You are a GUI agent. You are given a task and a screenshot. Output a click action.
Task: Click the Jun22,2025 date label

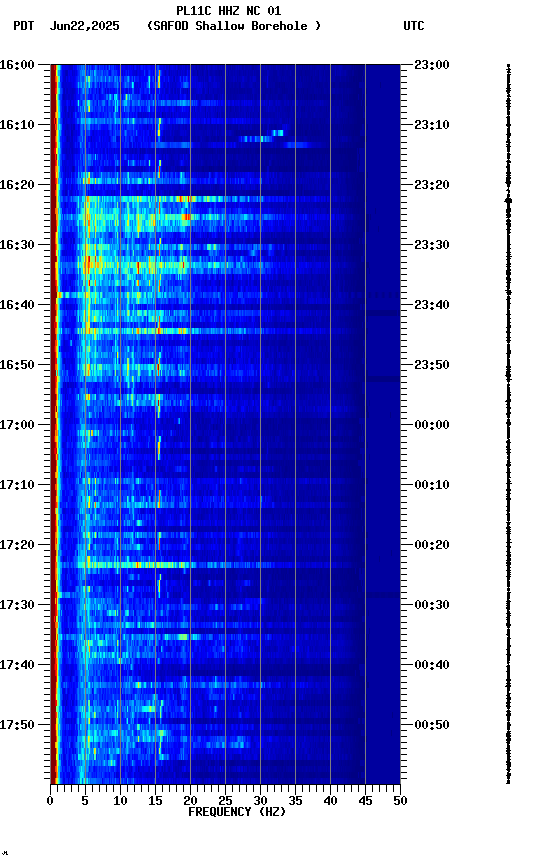[x=85, y=26]
